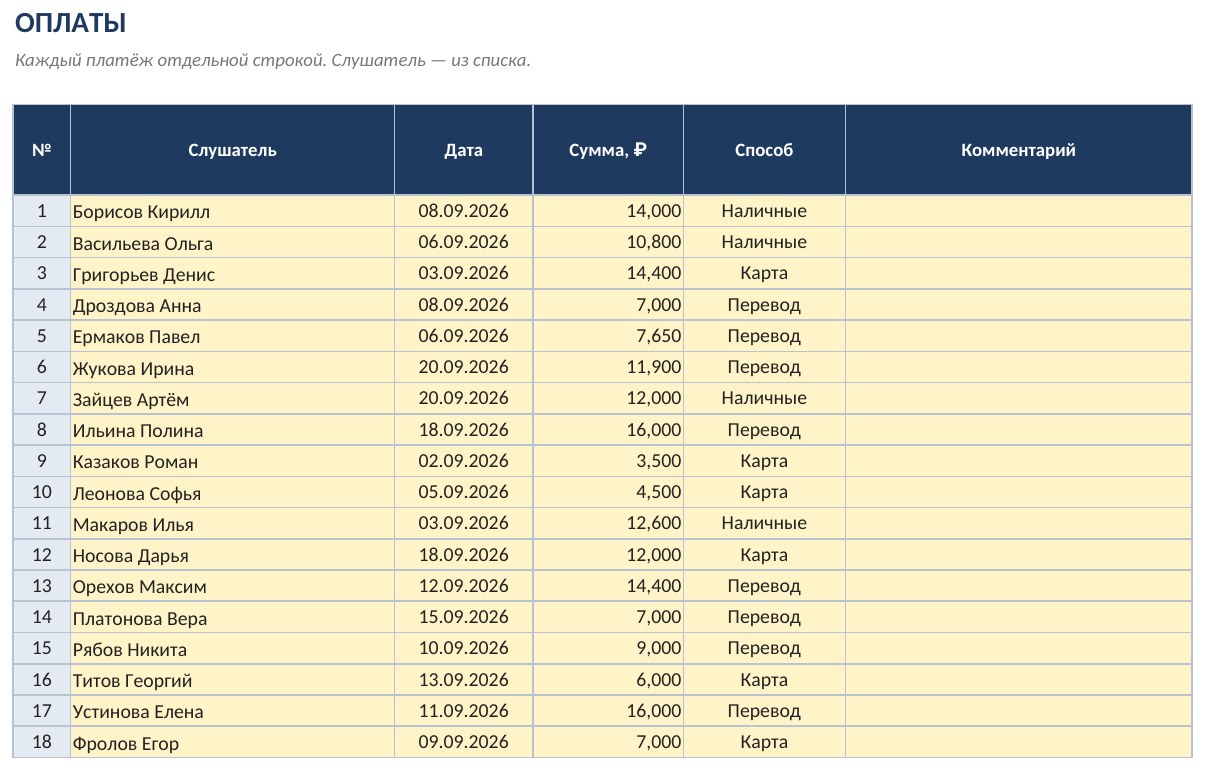Click the date 05.09.2026
1205x770 pixels.
(x=463, y=492)
